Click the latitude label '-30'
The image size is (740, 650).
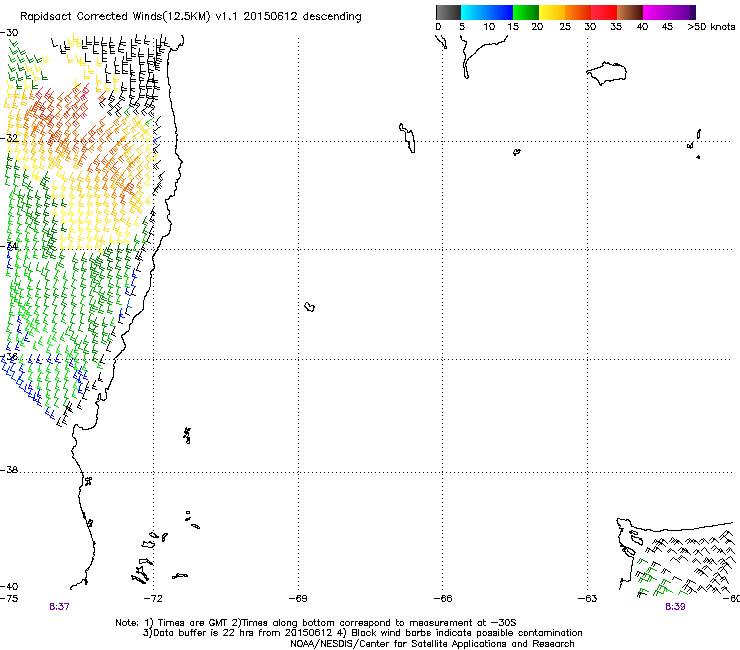pos(9,33)
